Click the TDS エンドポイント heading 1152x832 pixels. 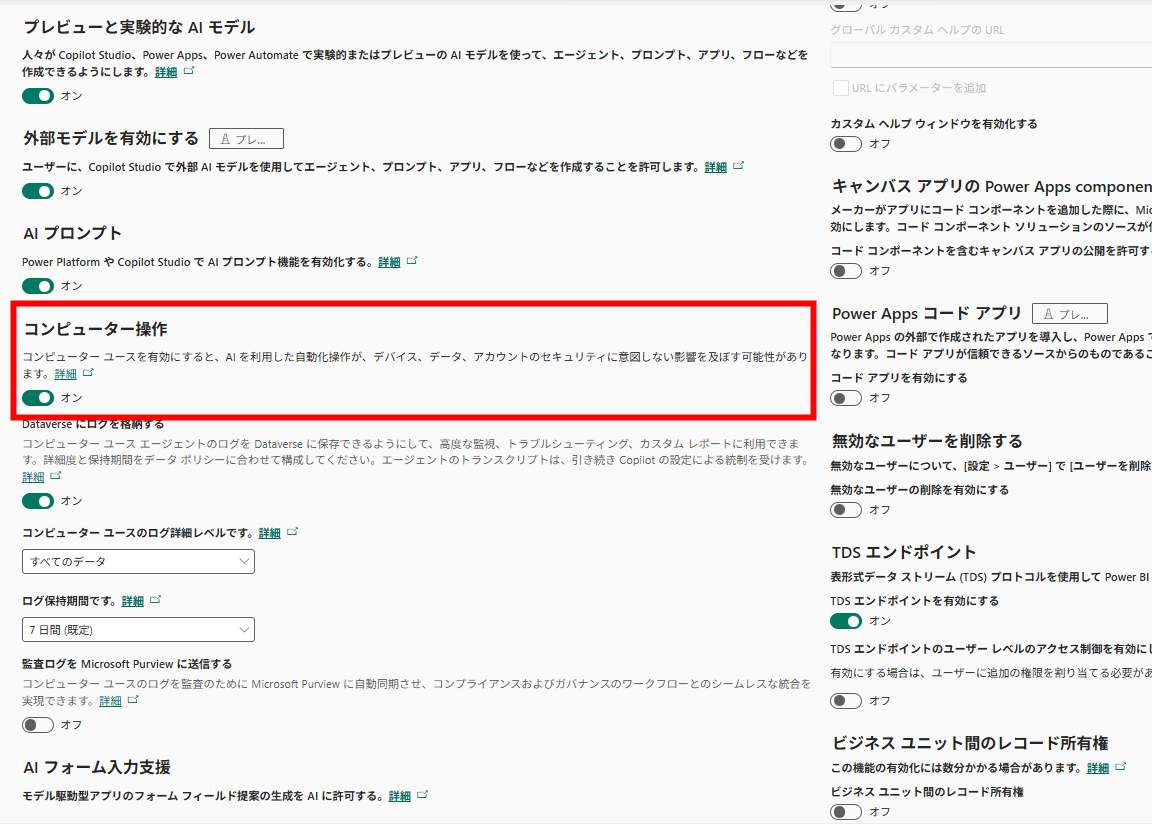click(x=904, y=552)
